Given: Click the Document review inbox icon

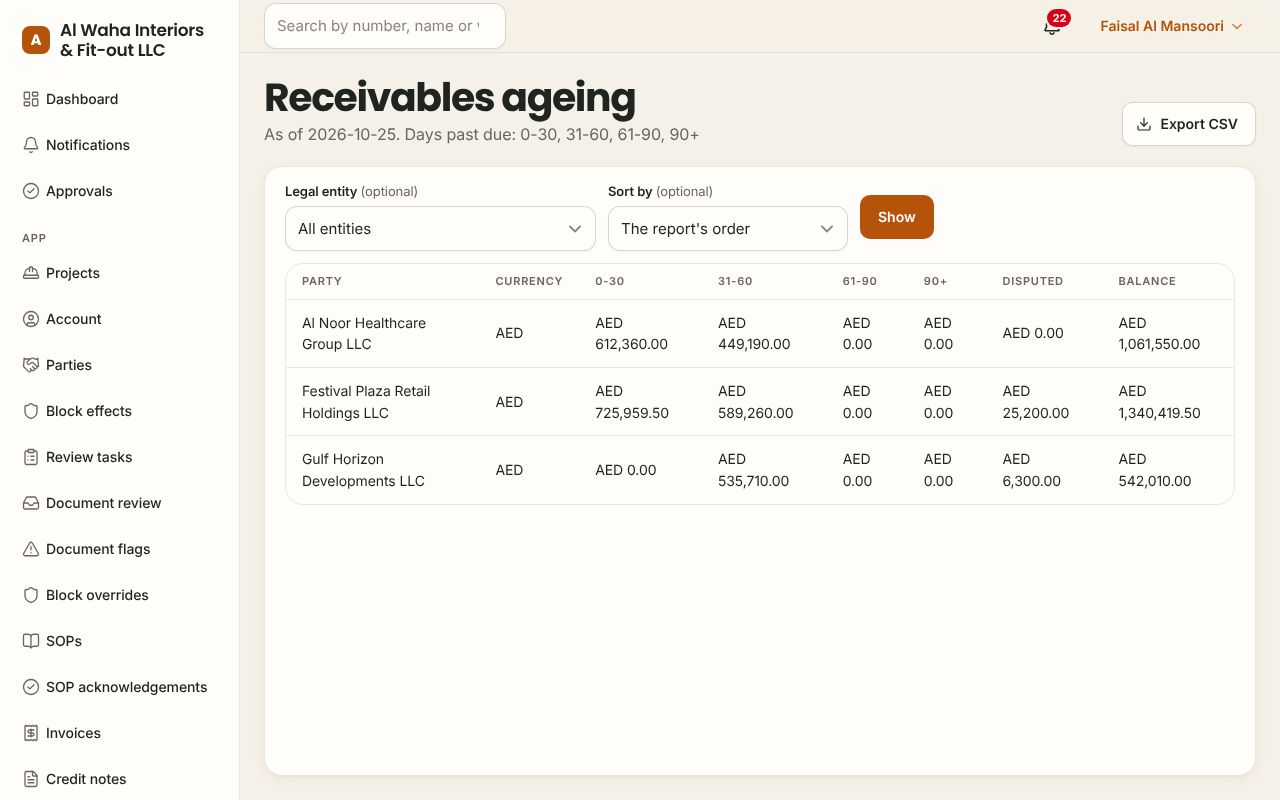Looking at the screenshot, I should (x=31, y=503).
